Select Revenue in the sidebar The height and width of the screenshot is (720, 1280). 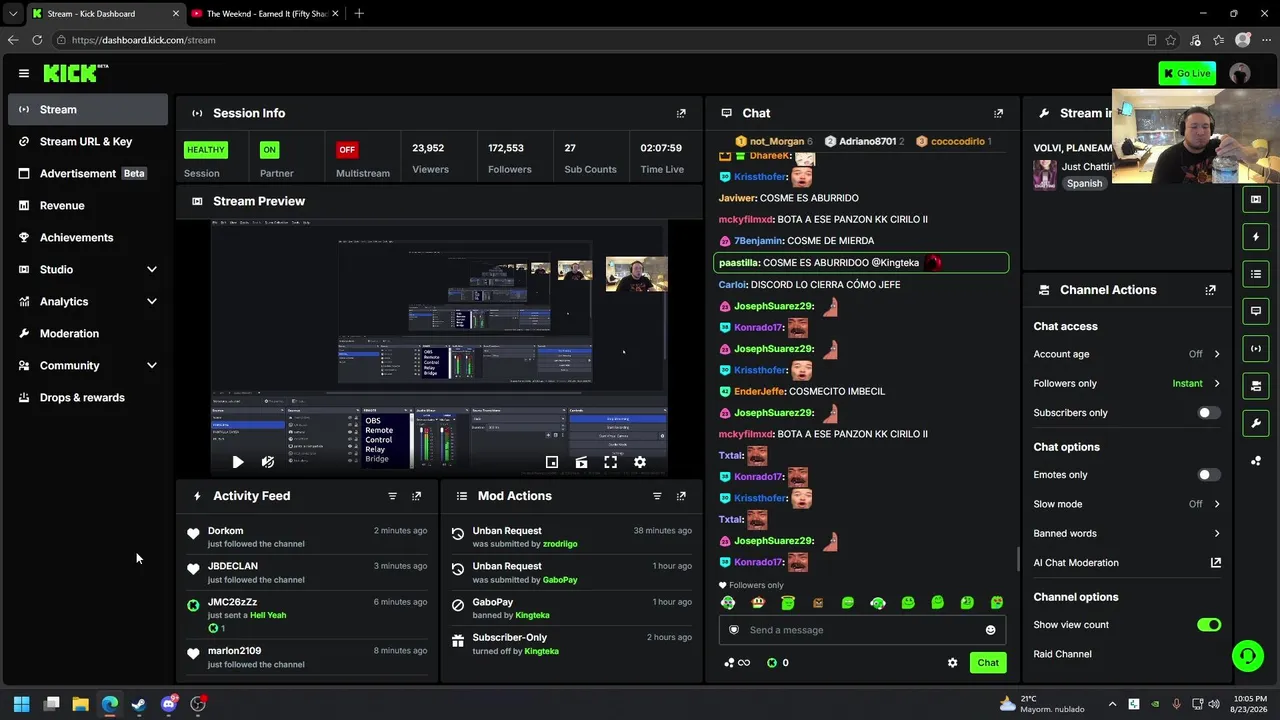tap(88, 206)
